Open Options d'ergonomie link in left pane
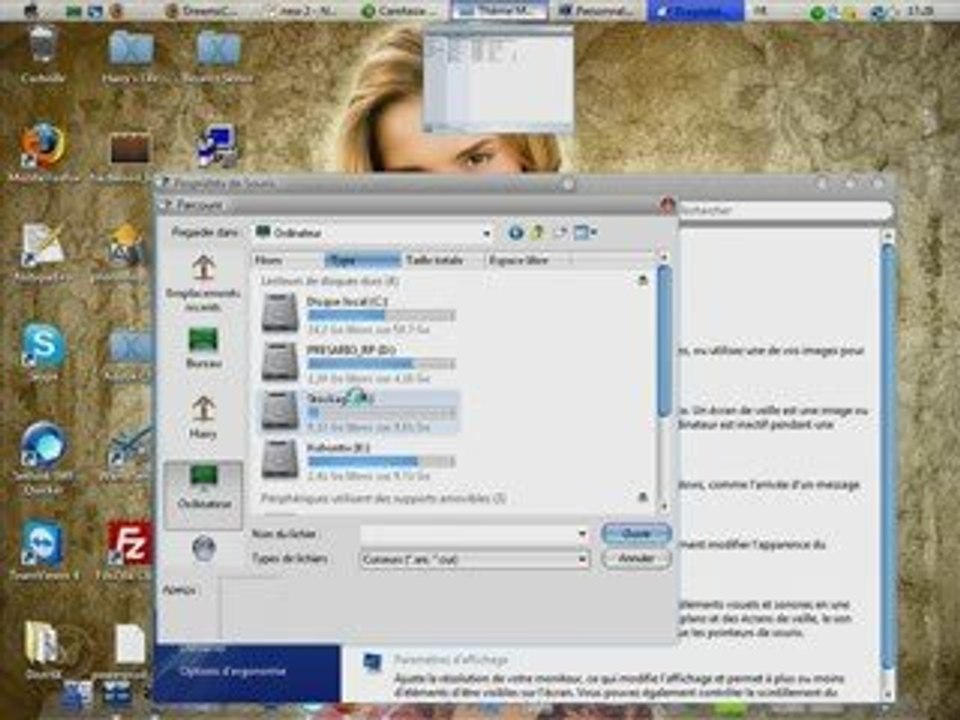Image resolution: width=960 pixels, height=720 pixels. point(233,672)
